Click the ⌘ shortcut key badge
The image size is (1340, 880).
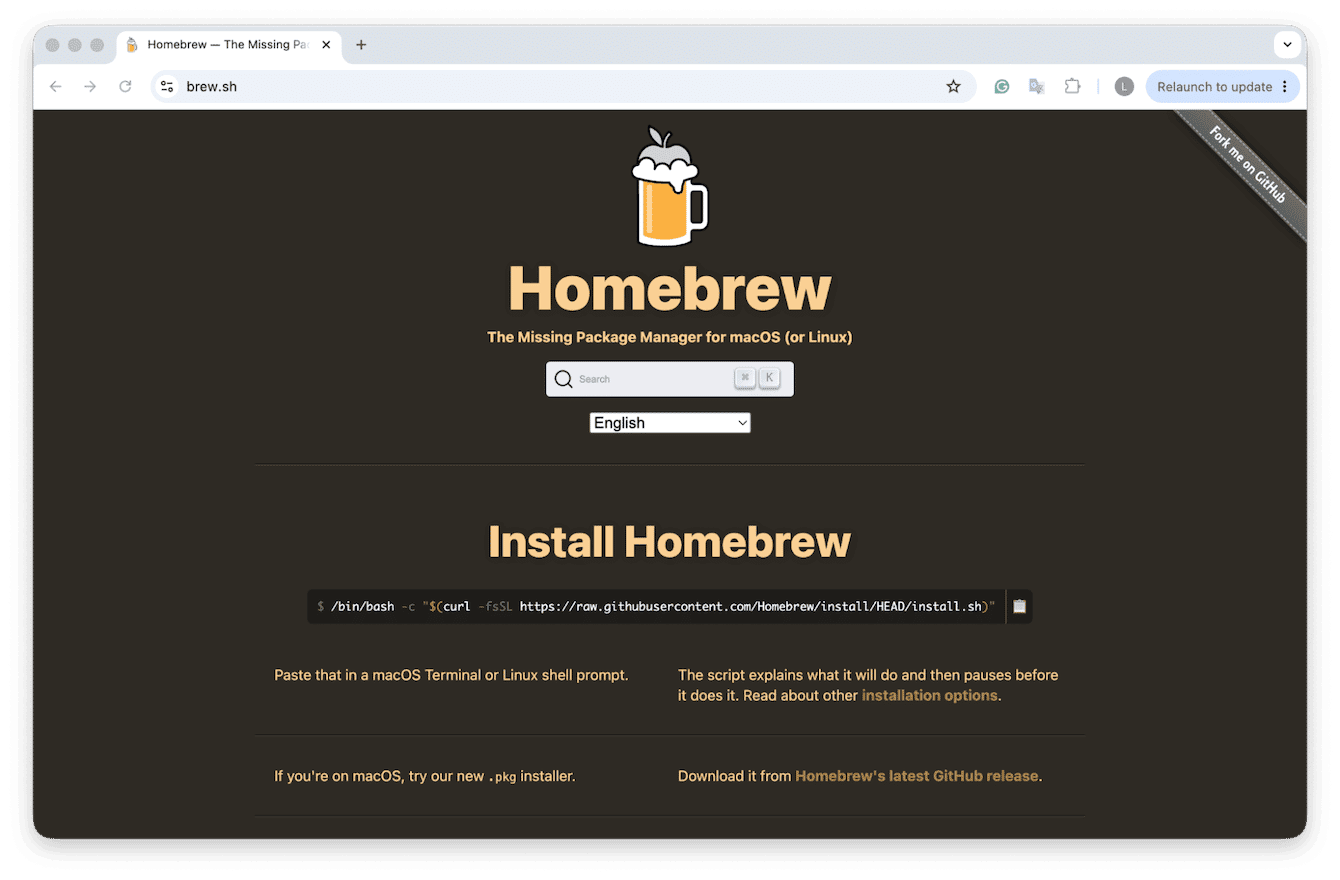[x=745, y=378]
